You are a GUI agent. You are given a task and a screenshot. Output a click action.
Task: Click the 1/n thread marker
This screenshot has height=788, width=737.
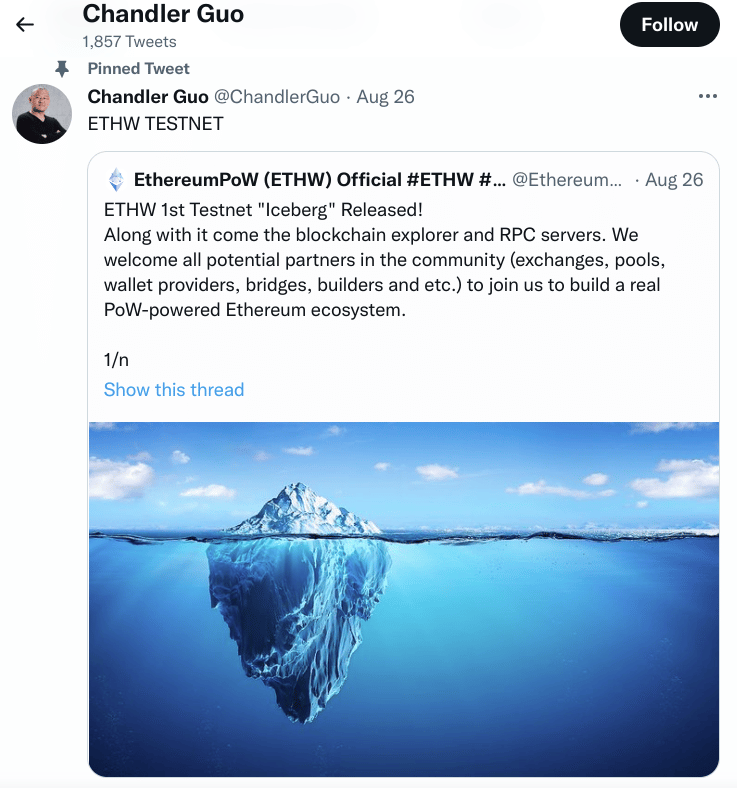pyautogui.click(x=116, y=359)
